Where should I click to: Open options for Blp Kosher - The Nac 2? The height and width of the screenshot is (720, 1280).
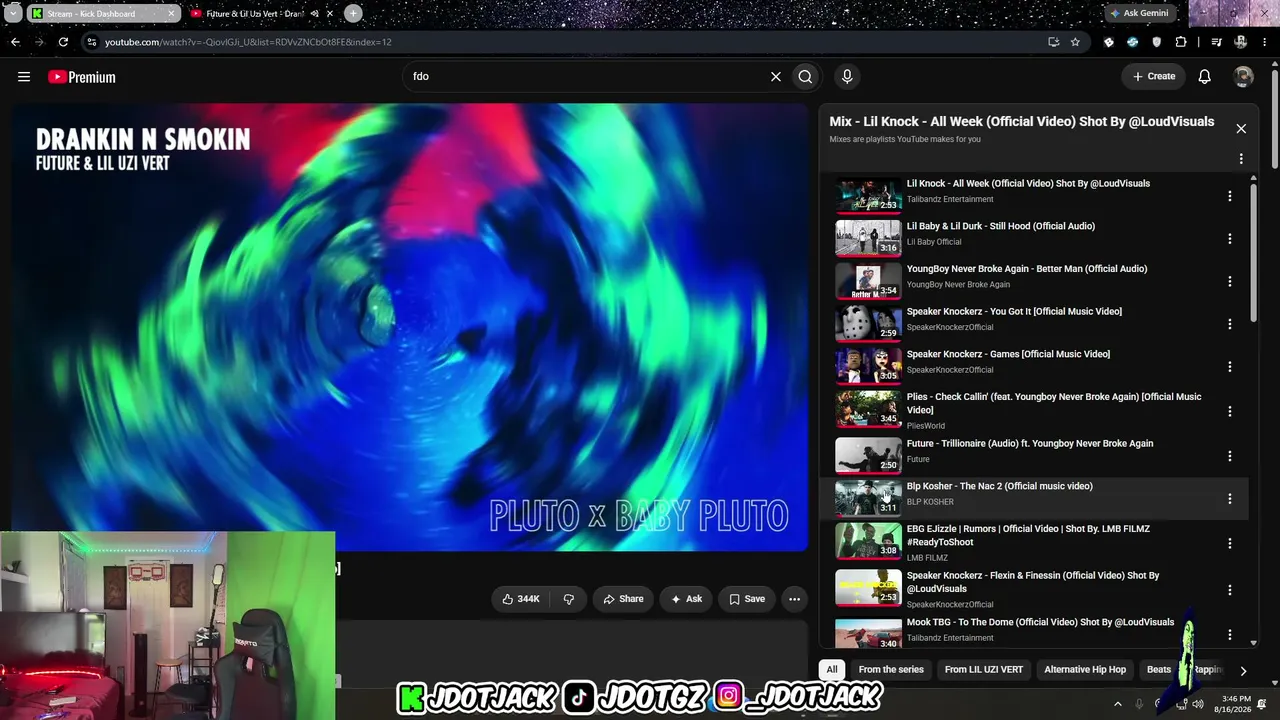1230,499
